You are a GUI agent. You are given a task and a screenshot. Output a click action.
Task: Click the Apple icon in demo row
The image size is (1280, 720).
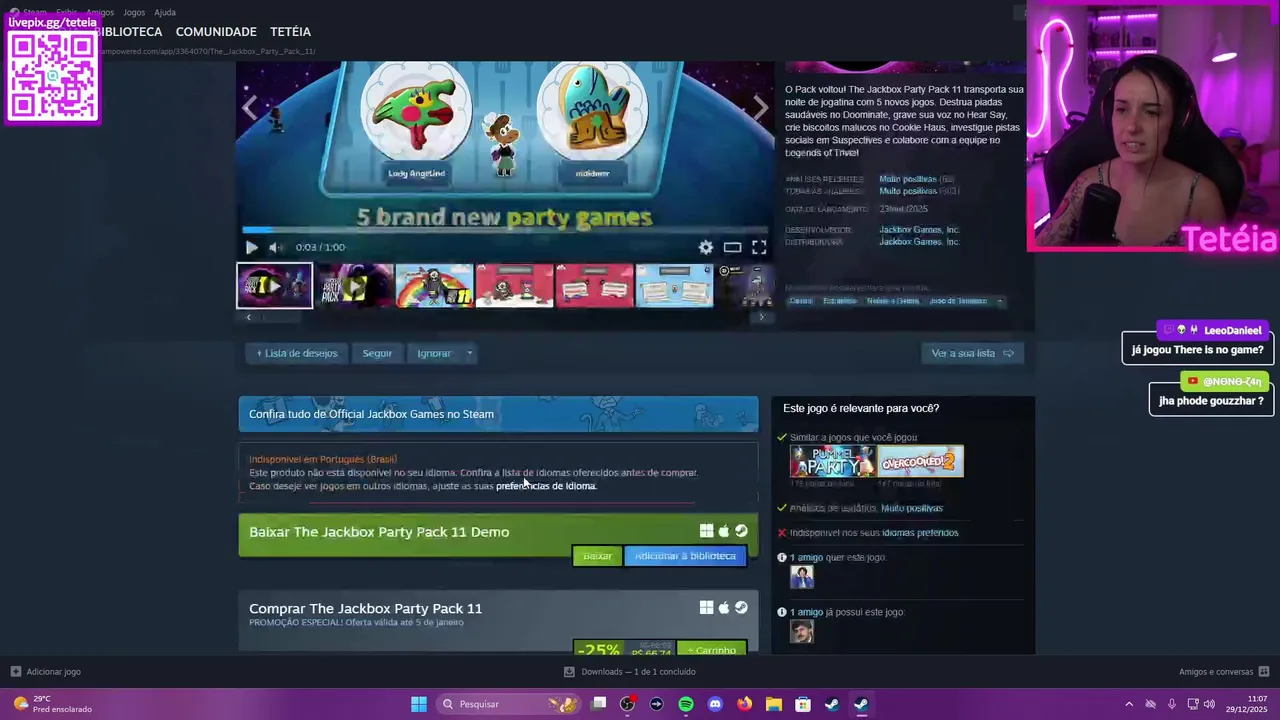pos(724,531)
